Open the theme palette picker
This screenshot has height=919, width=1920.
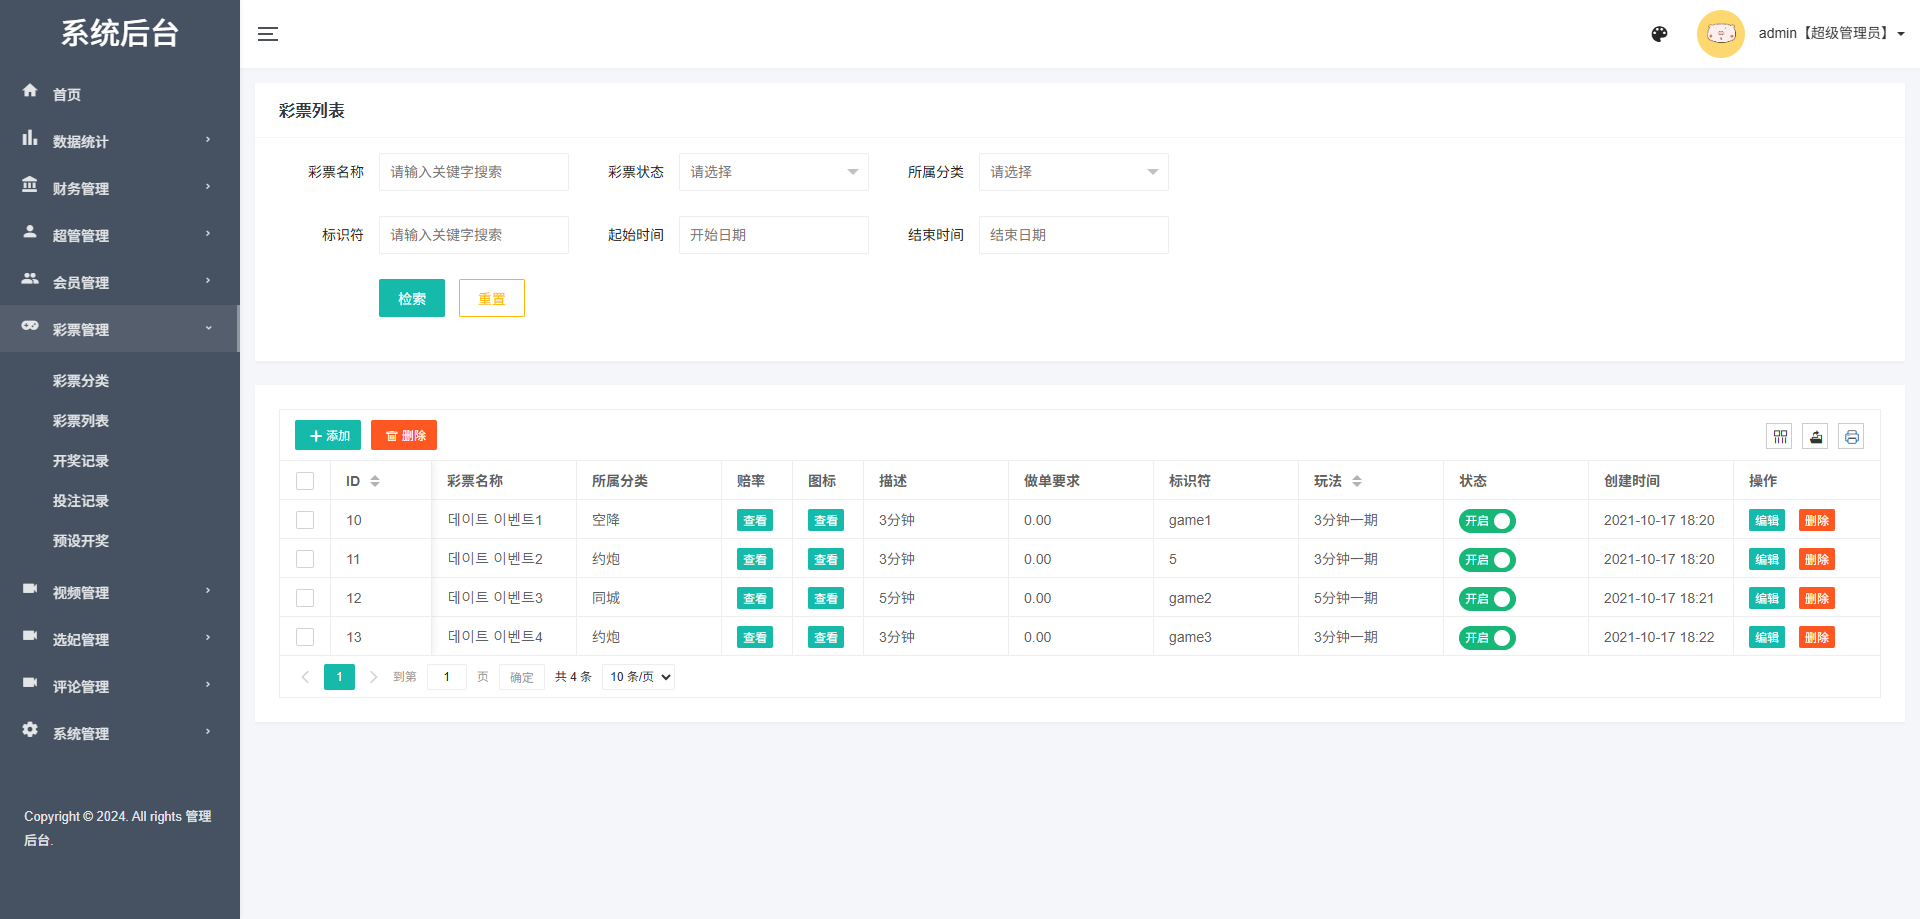[x=1659, y=33]
